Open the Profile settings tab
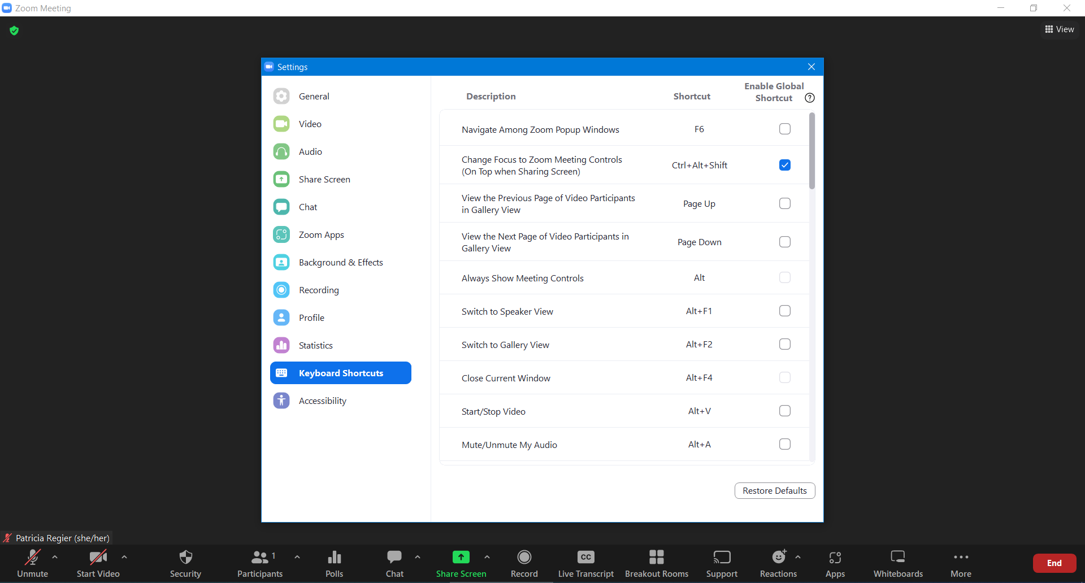 (340, 317)
